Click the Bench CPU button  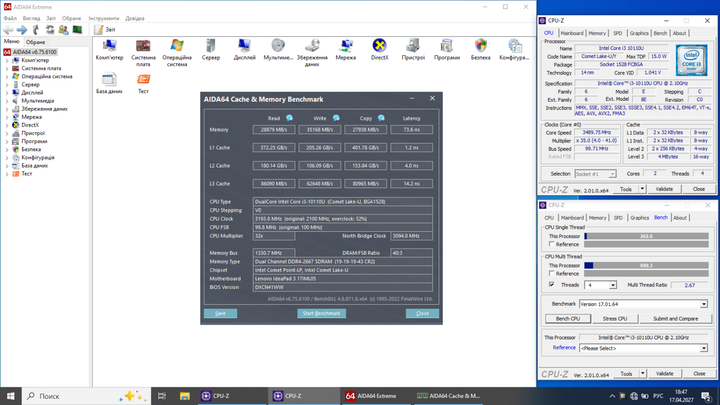coord(568,318)
